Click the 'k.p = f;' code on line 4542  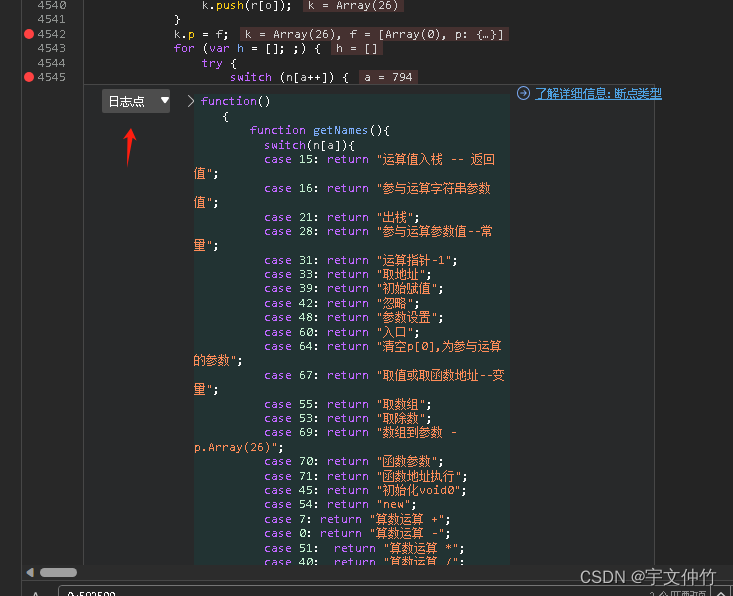201,34
